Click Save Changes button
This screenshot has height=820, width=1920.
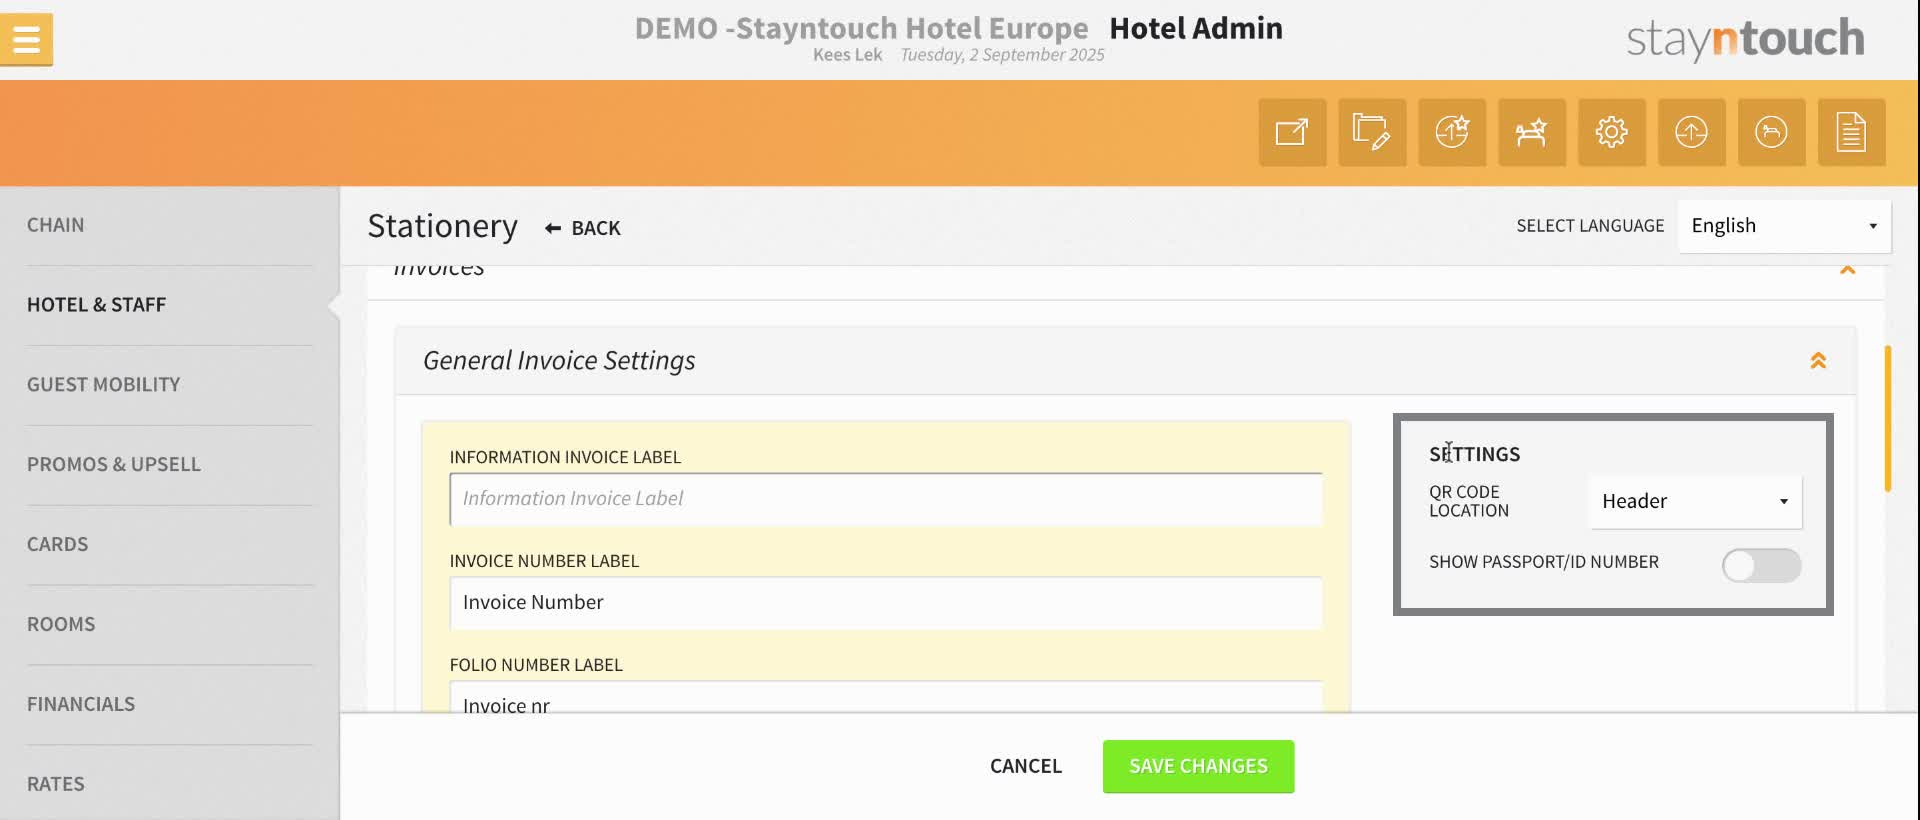point(1198,766)
